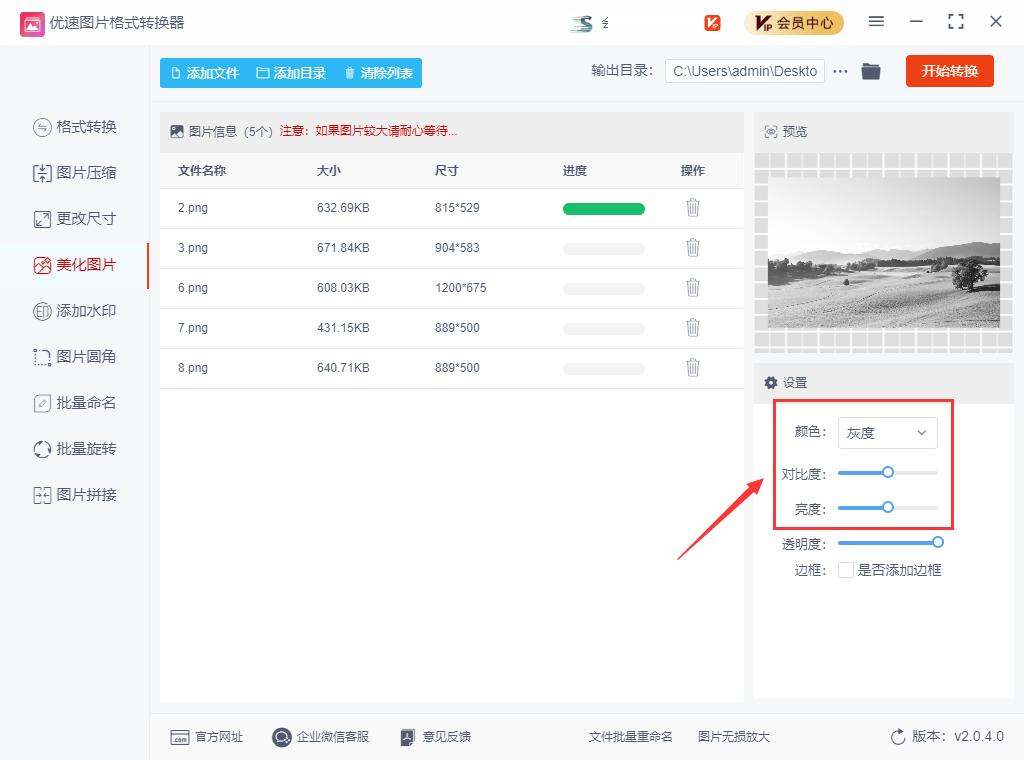The image size is (1024, 760).
Task: Delete 6.png using its trash icon
Action: (693, 288)
